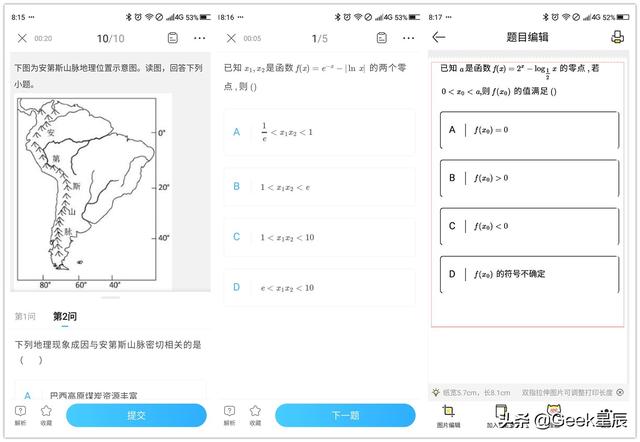Open the answer sheet icon on the 10/10 quiz
Screen dimensions: 640x442
tap(173, 38)
